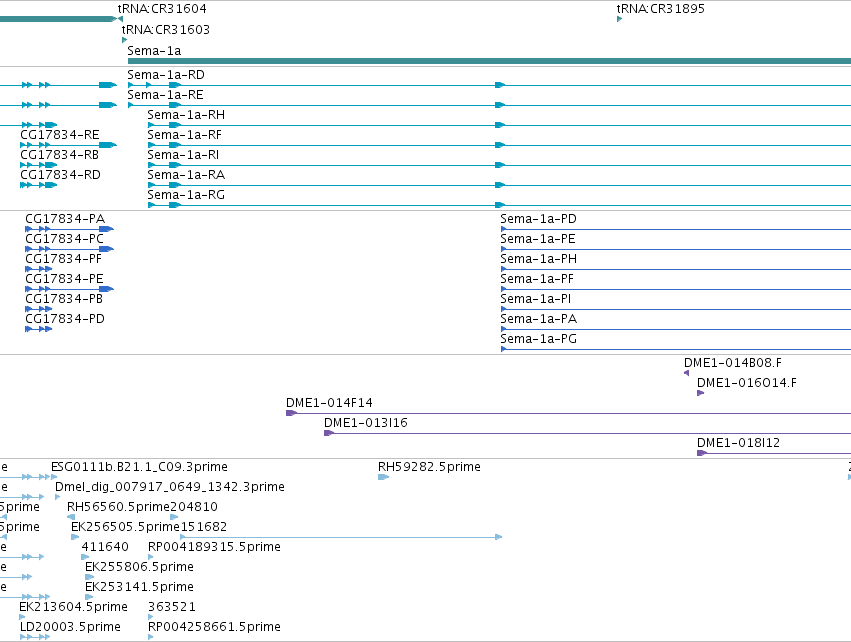
Task: Select the Sema-1a gene bar
Action: point(489,61)
